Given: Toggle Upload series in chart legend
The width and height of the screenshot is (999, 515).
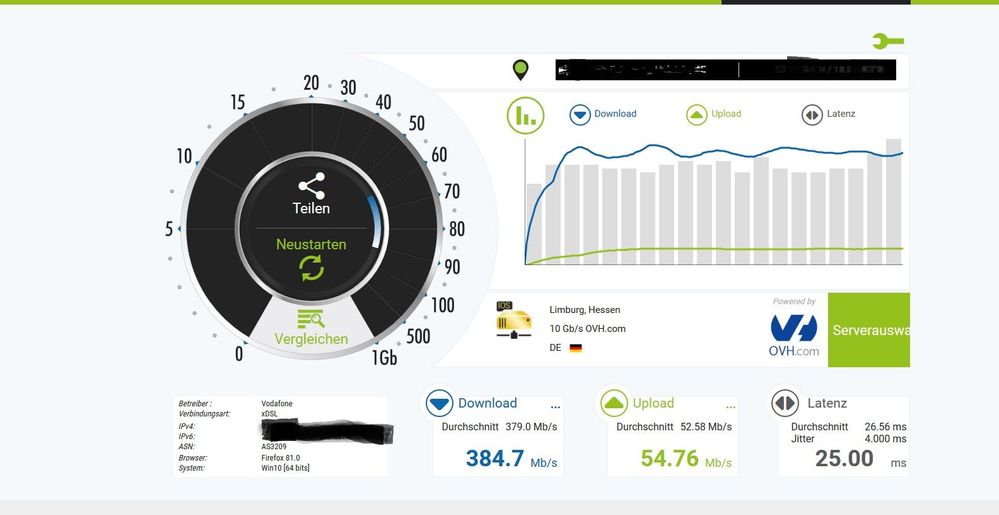Looking at the screenshot, I should (x=714, y=114).
